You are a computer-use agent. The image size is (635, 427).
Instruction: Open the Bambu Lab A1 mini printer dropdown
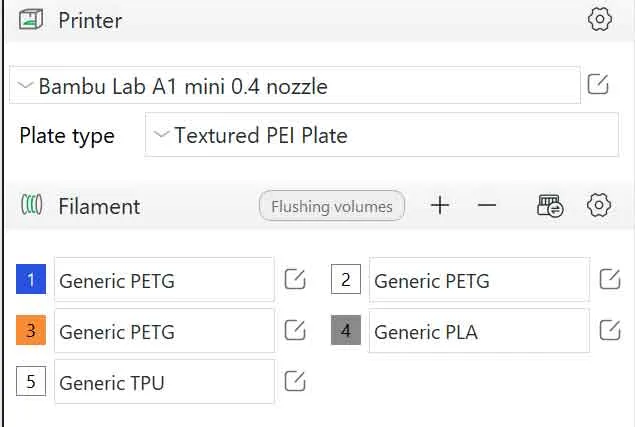coord(295,85)
